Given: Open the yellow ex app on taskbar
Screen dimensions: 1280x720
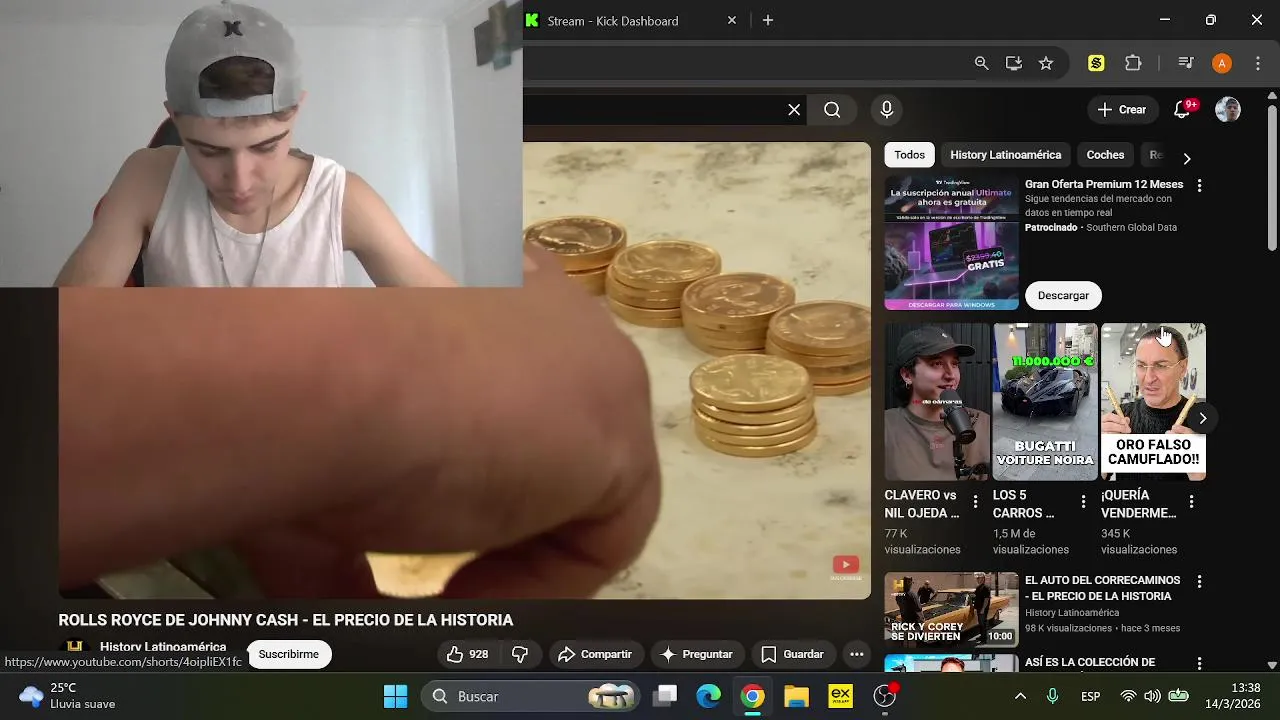Looking at the screenshot, I should coord(840,696).
